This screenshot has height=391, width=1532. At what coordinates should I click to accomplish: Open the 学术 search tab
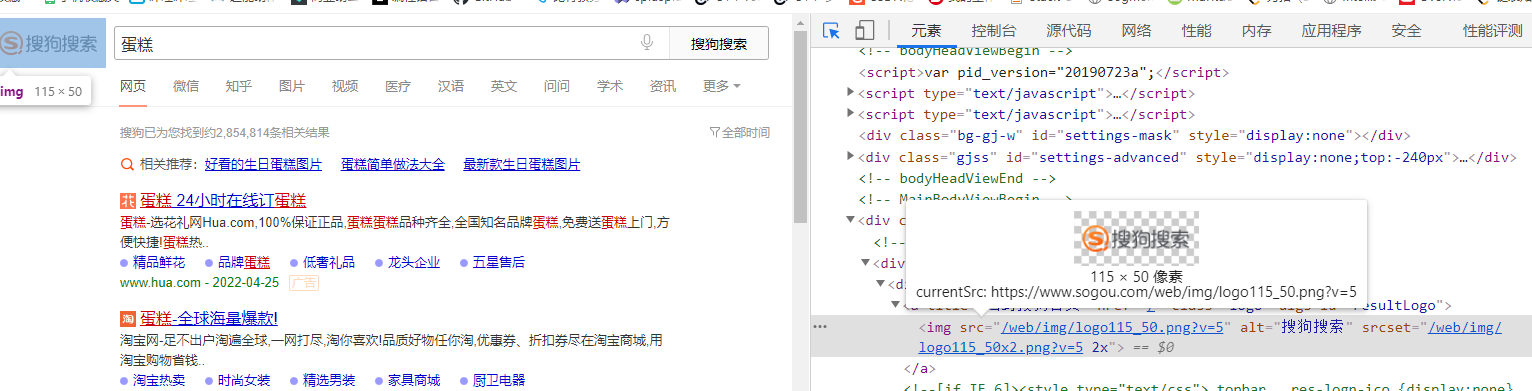tap(610, 86)
